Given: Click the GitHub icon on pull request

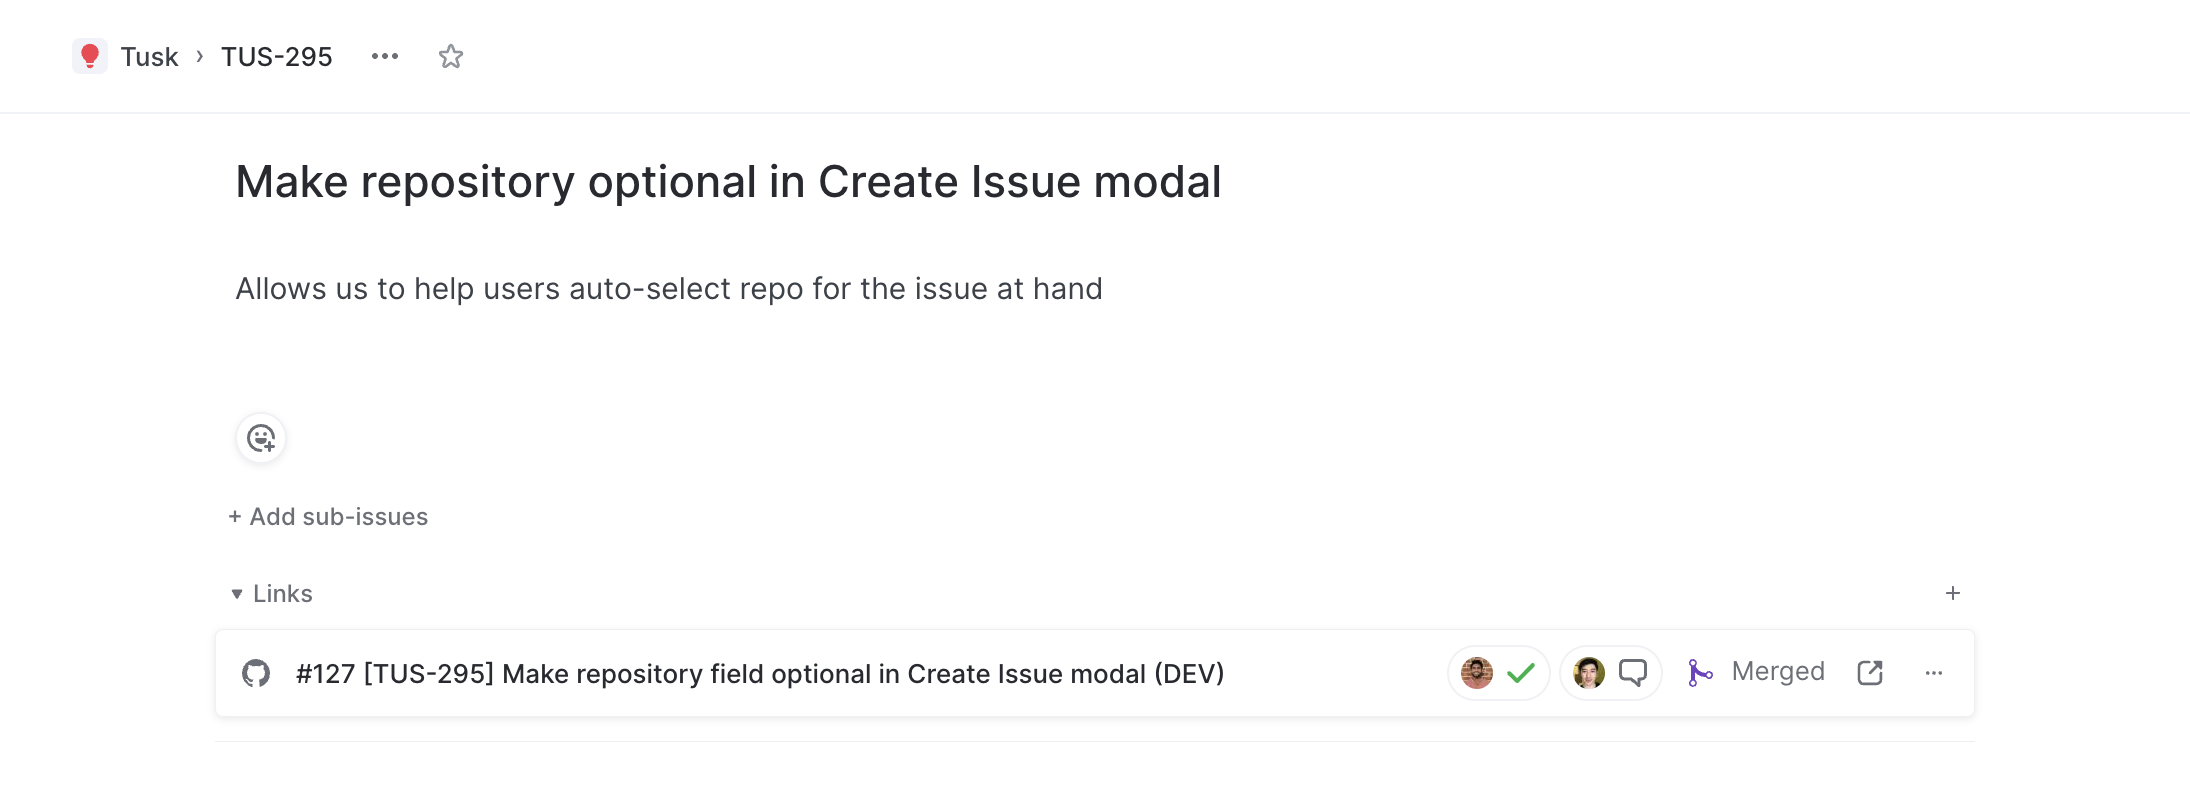Looking at the screenshot, I should (256, 673).
